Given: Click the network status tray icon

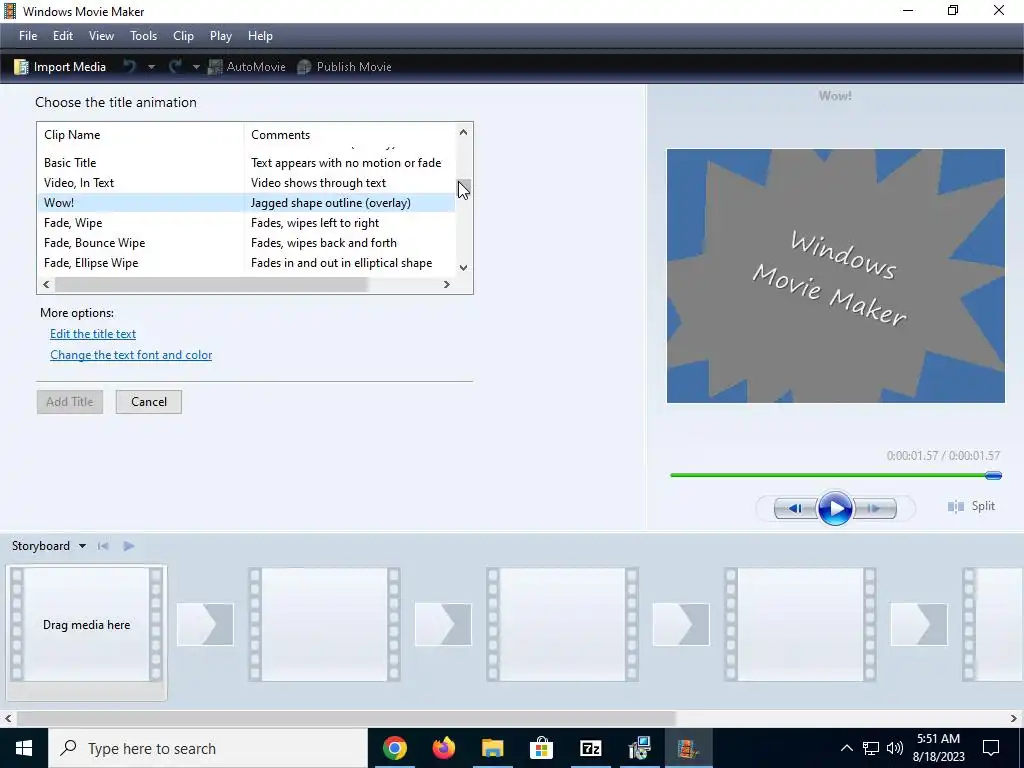Looking at the screenshot, I should pyautogui.click(x=871, y=748).
